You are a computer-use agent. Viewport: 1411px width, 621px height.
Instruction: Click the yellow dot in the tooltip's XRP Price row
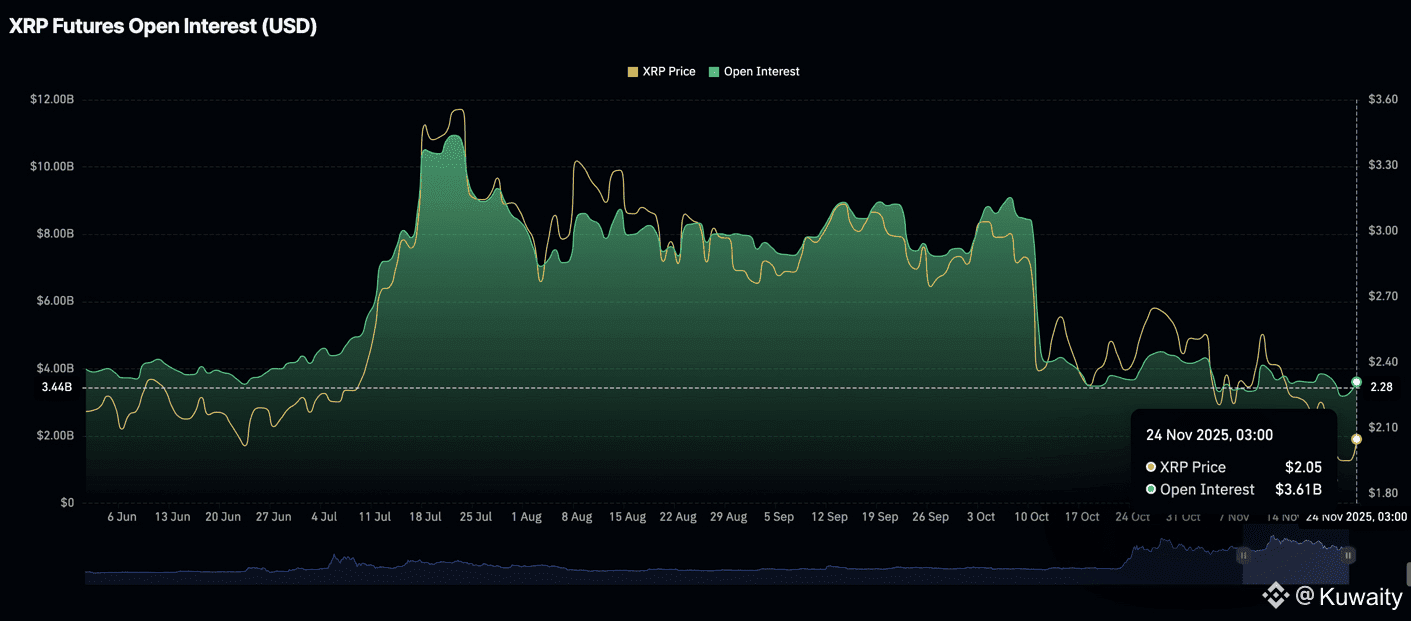click(x=1151, y=467)
